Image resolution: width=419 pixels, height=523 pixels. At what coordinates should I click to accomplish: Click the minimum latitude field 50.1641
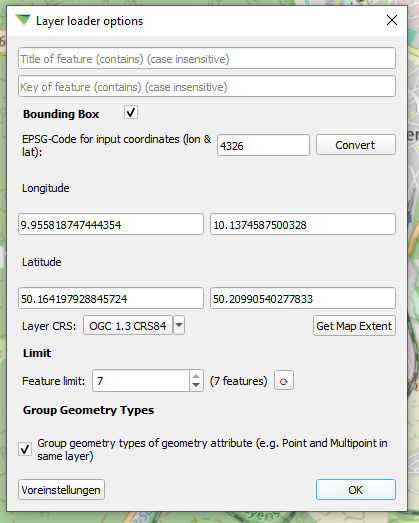(111, 298)
